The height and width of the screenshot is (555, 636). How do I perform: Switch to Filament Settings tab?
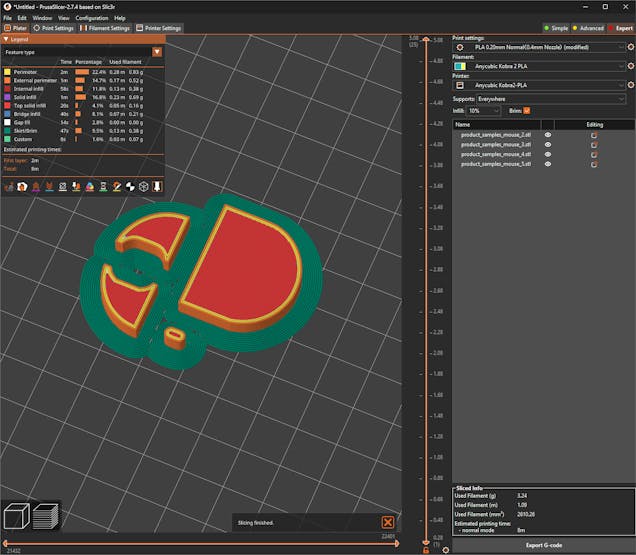point(104,28)
